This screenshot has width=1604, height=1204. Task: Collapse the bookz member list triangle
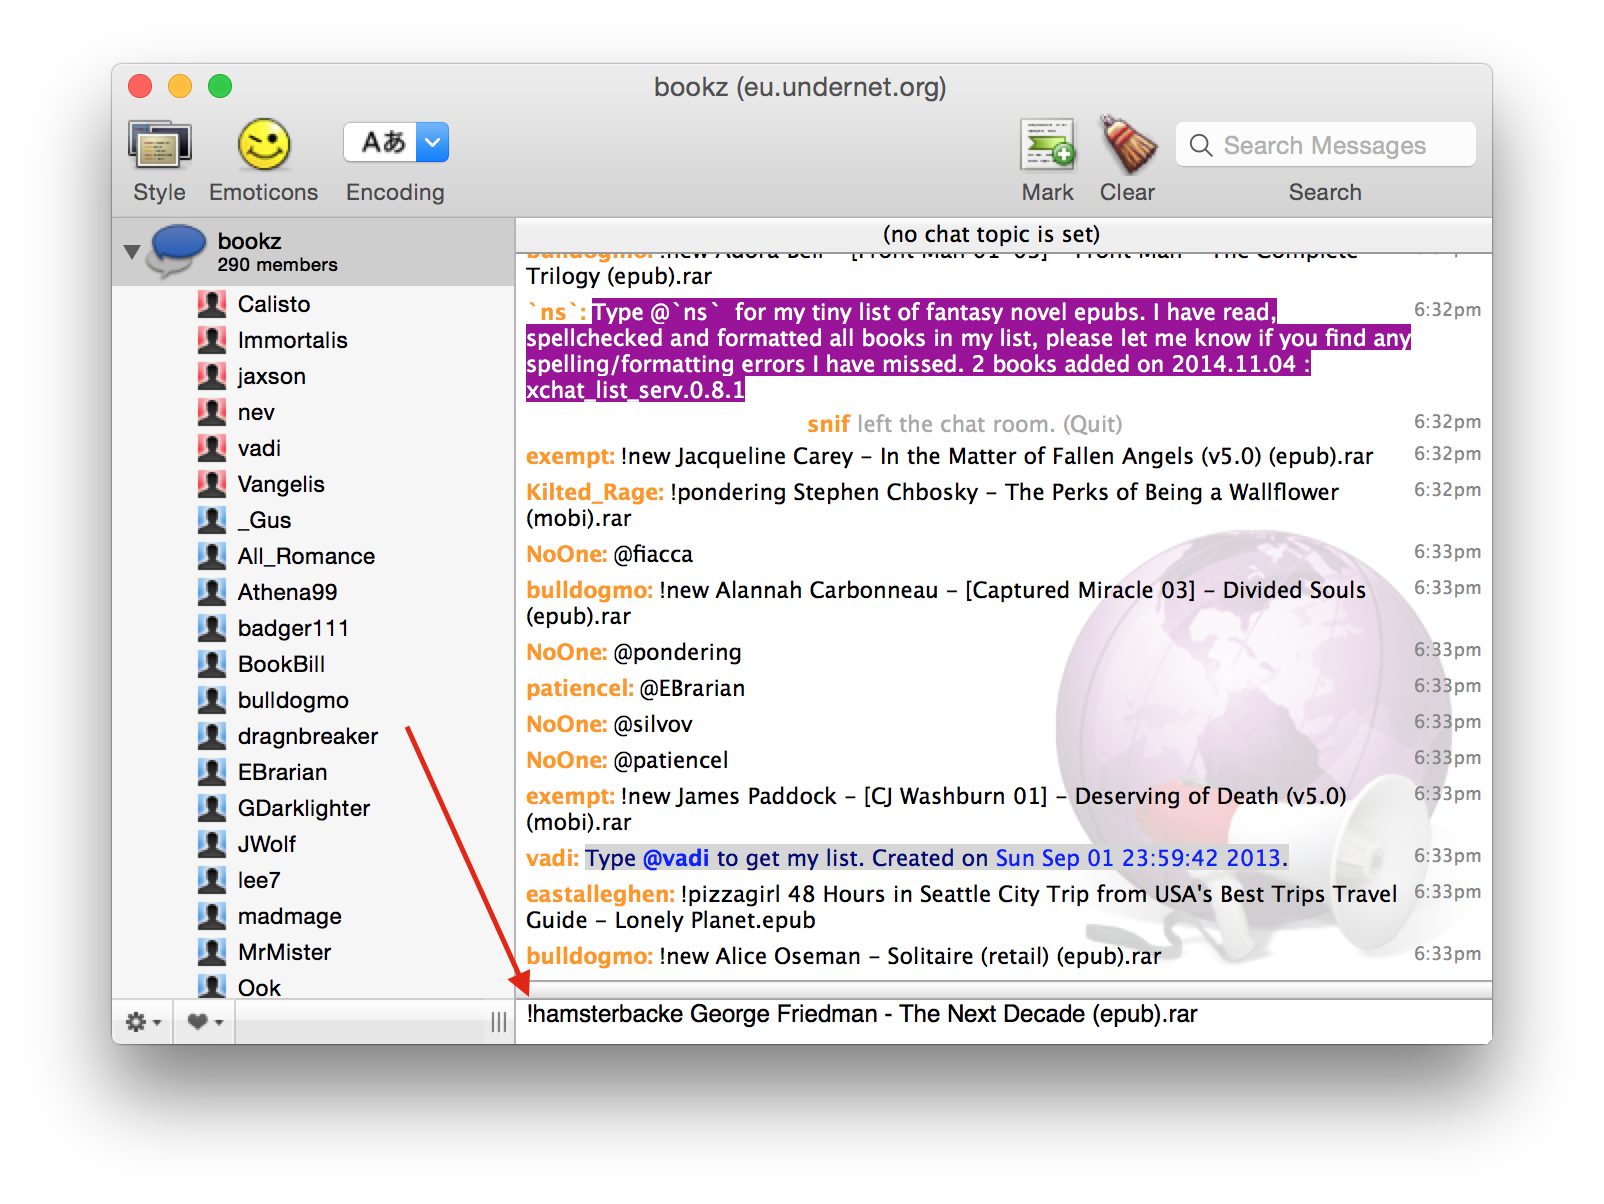(x=132, y=252)
